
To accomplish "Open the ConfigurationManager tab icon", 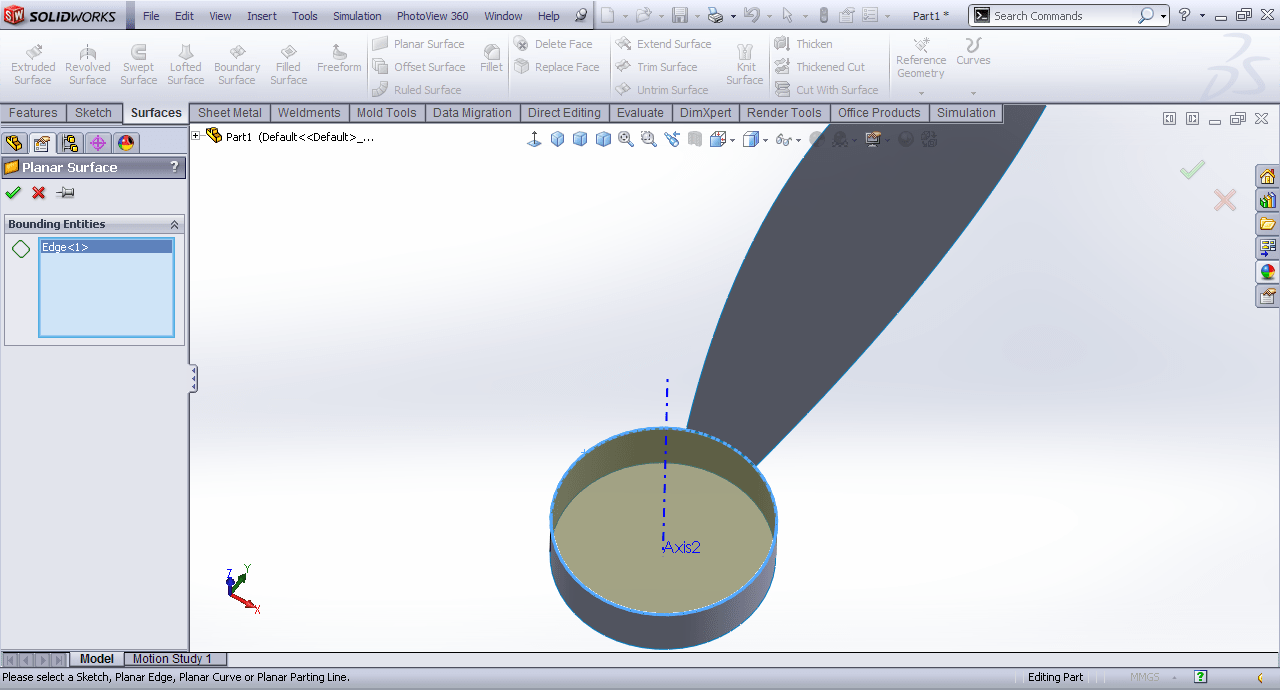I will [x=70, y=143].
